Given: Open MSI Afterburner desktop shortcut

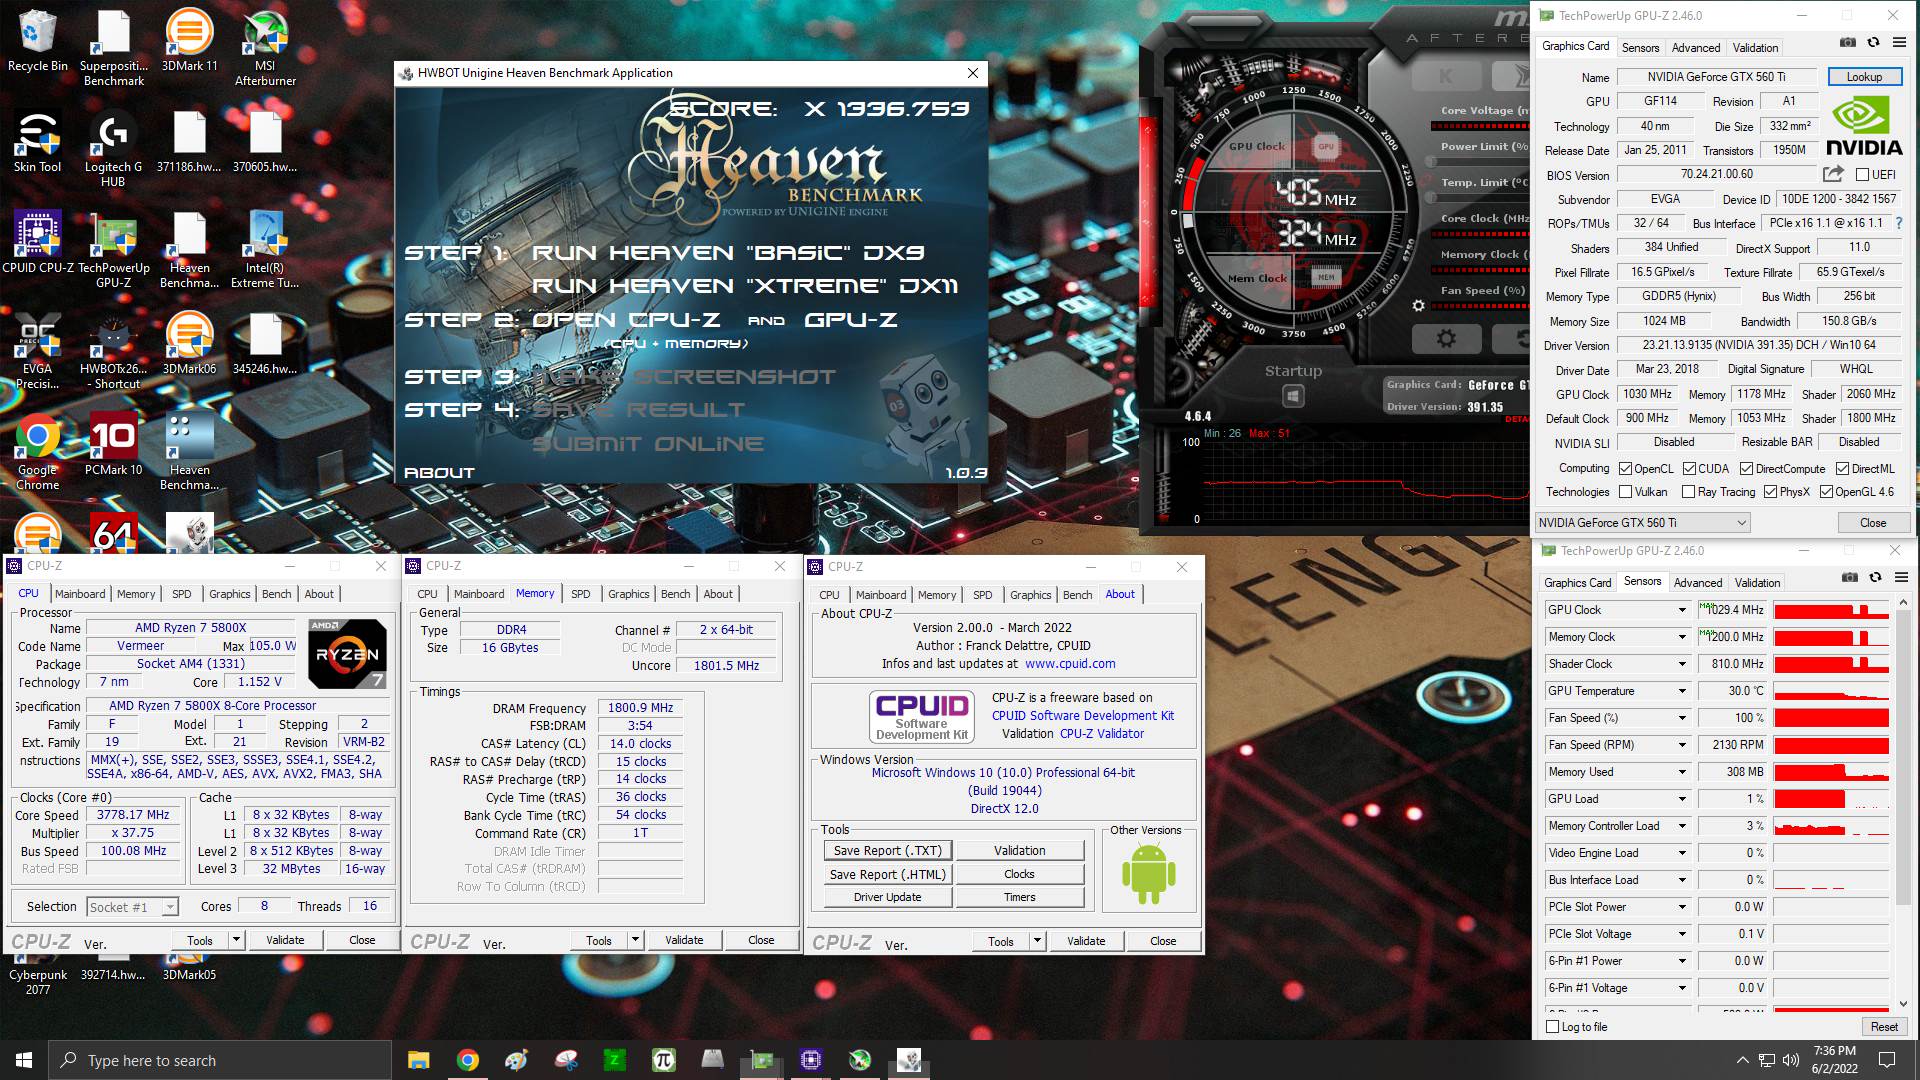Looking at the screenshot, I should [265, 47].
